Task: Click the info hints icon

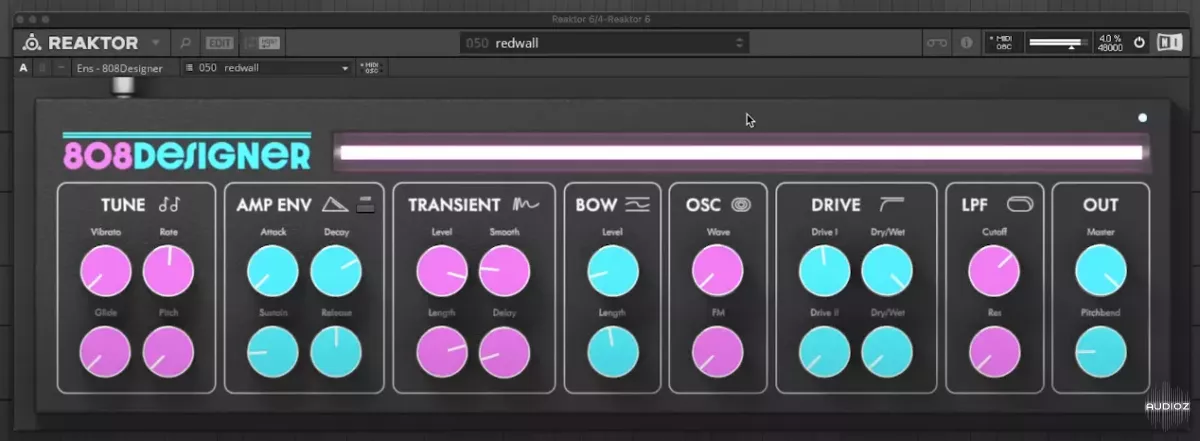Action: click(x=966, y=43)
